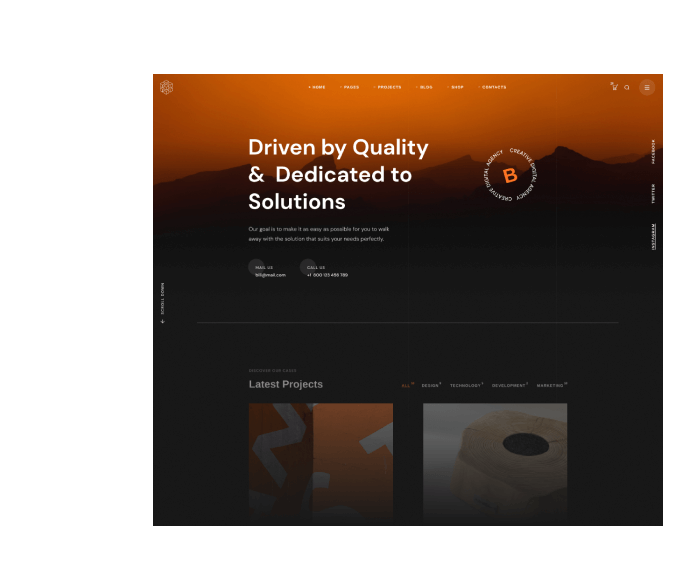Open the wooden block project thumbnail
Viewport: 698px width, 569px height.
click(495, 460)
